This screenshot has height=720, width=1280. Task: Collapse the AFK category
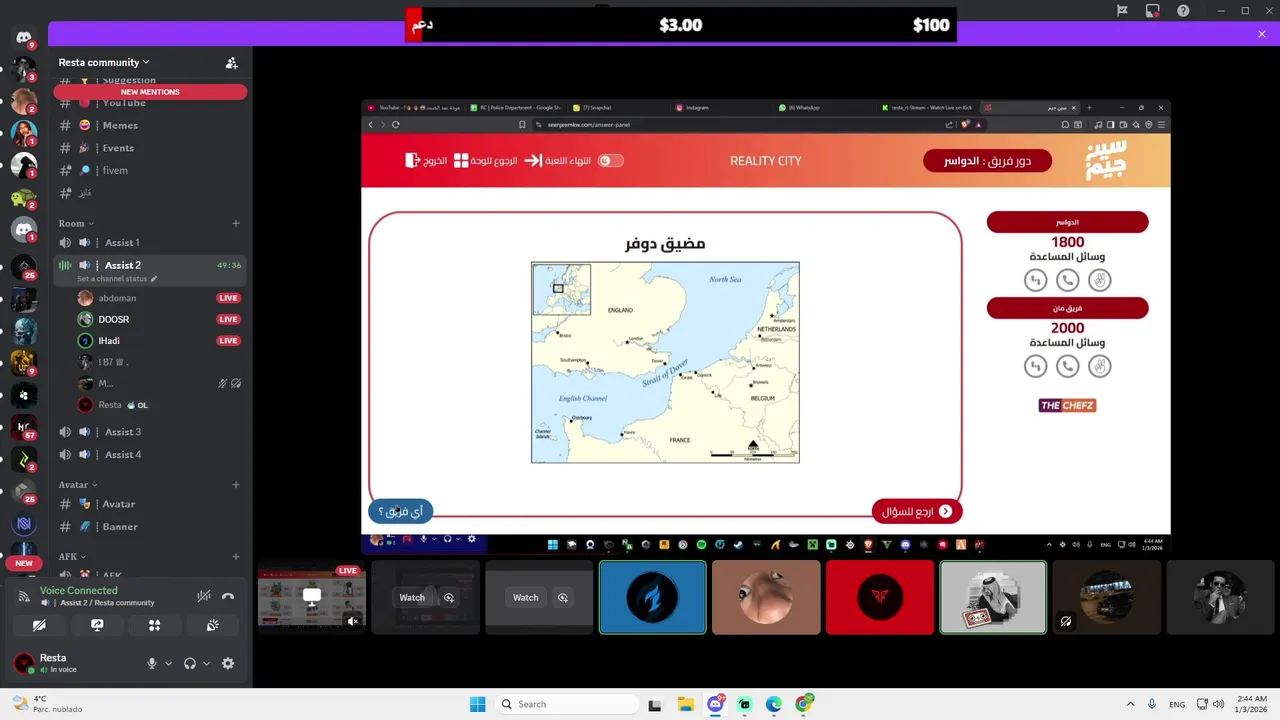click(72, 556)
